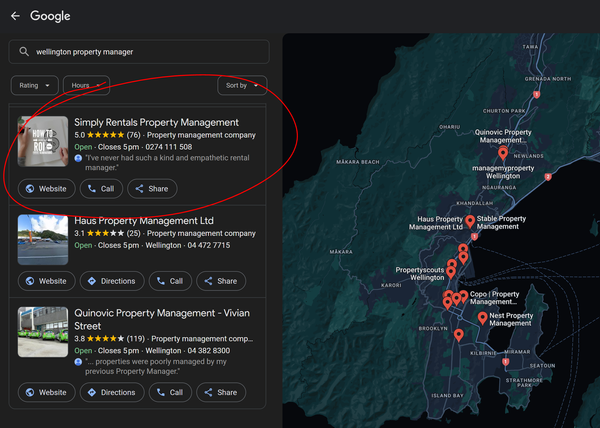600x428 pixels.
Task: Open the Sort by dropdown
Action: pyautogui.click(x=242, y=85)
